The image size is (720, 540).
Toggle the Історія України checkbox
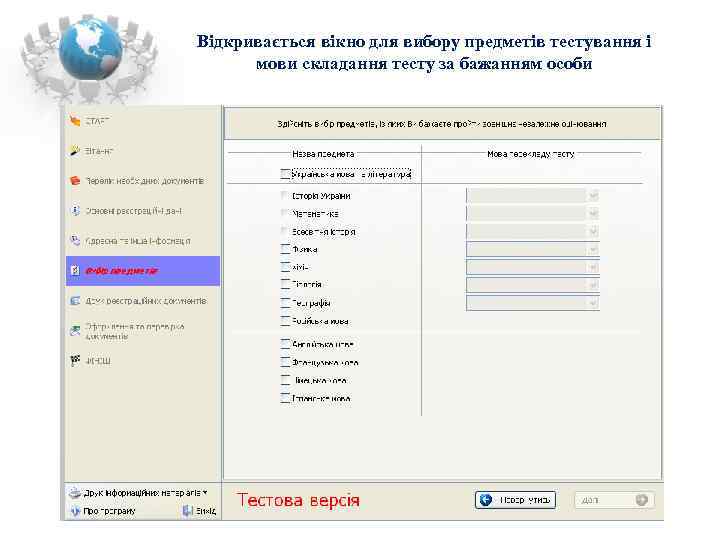[285, 196]
